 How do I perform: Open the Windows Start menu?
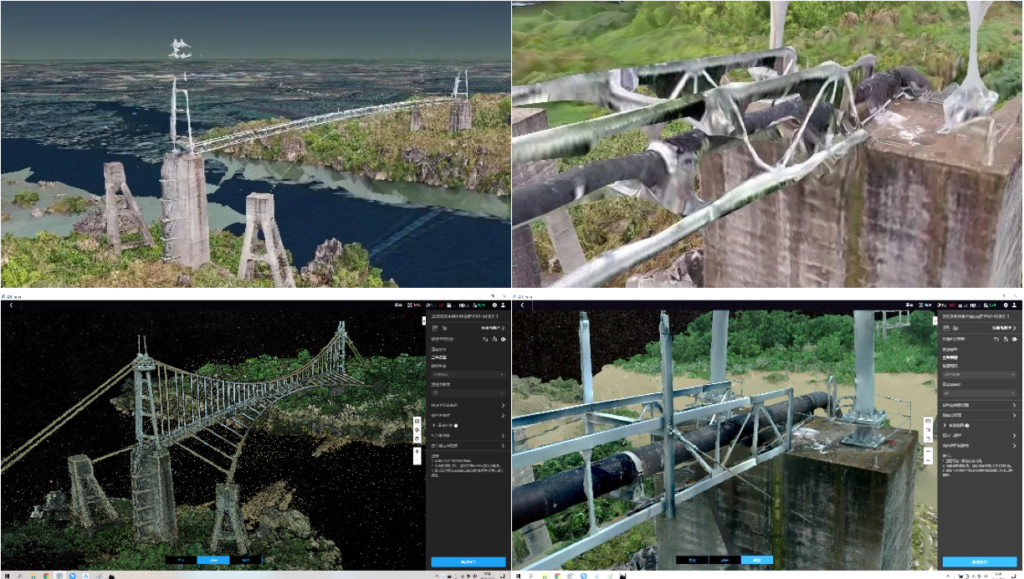(5, 575)
